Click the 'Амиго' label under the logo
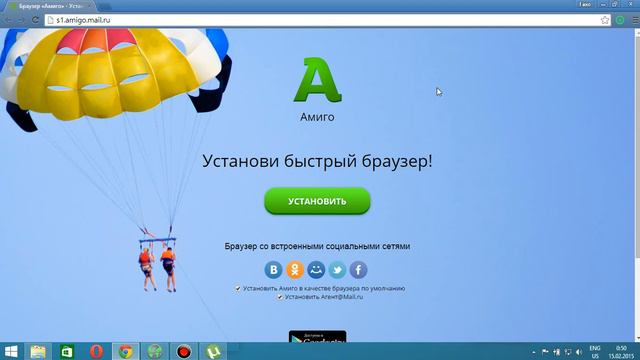 coord(317,117)
